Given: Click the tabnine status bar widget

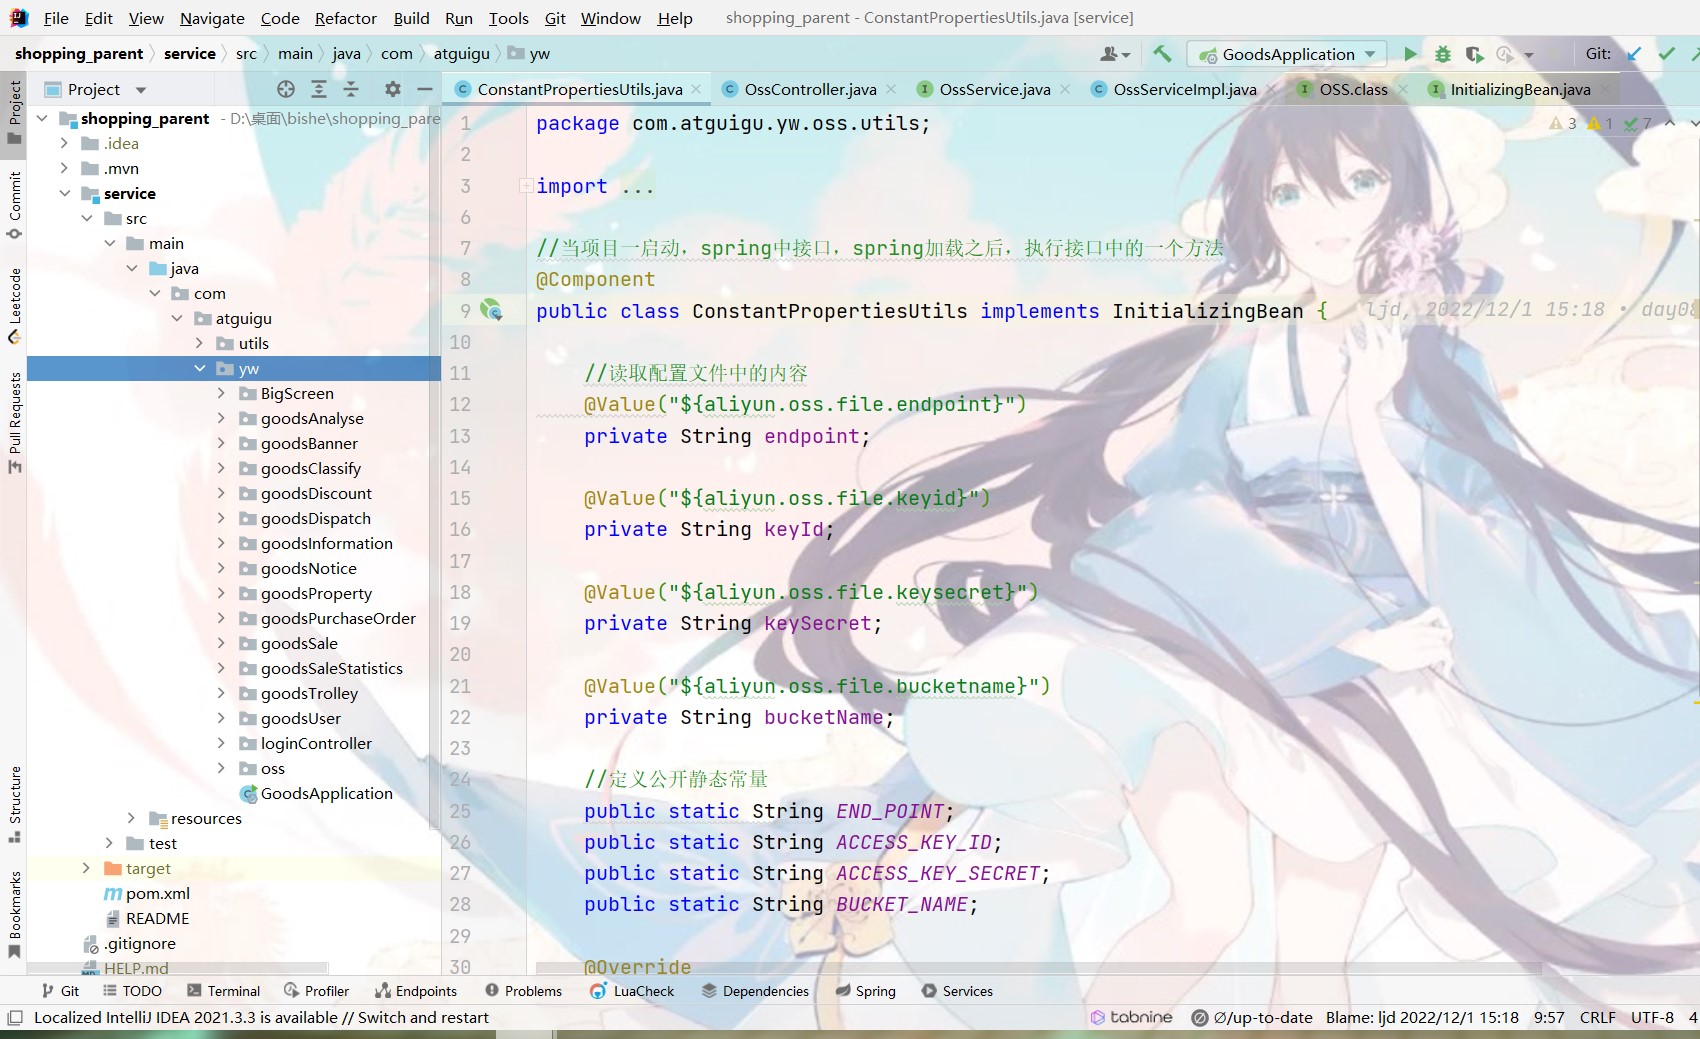Looking at the screenshot, I should [x=1131, y=1017].
